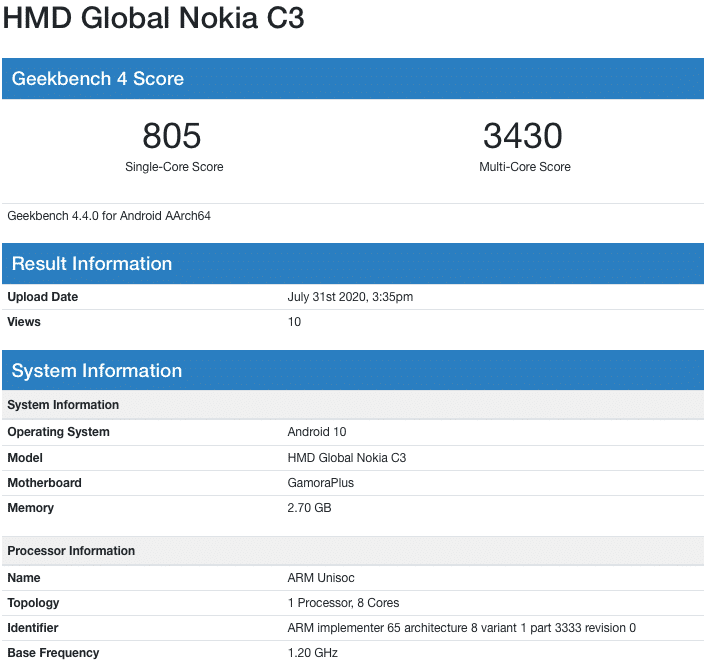This screenshot has height=667, width=705.
Task: Click the Android 10 operating system value
Action: coord(317,432)
